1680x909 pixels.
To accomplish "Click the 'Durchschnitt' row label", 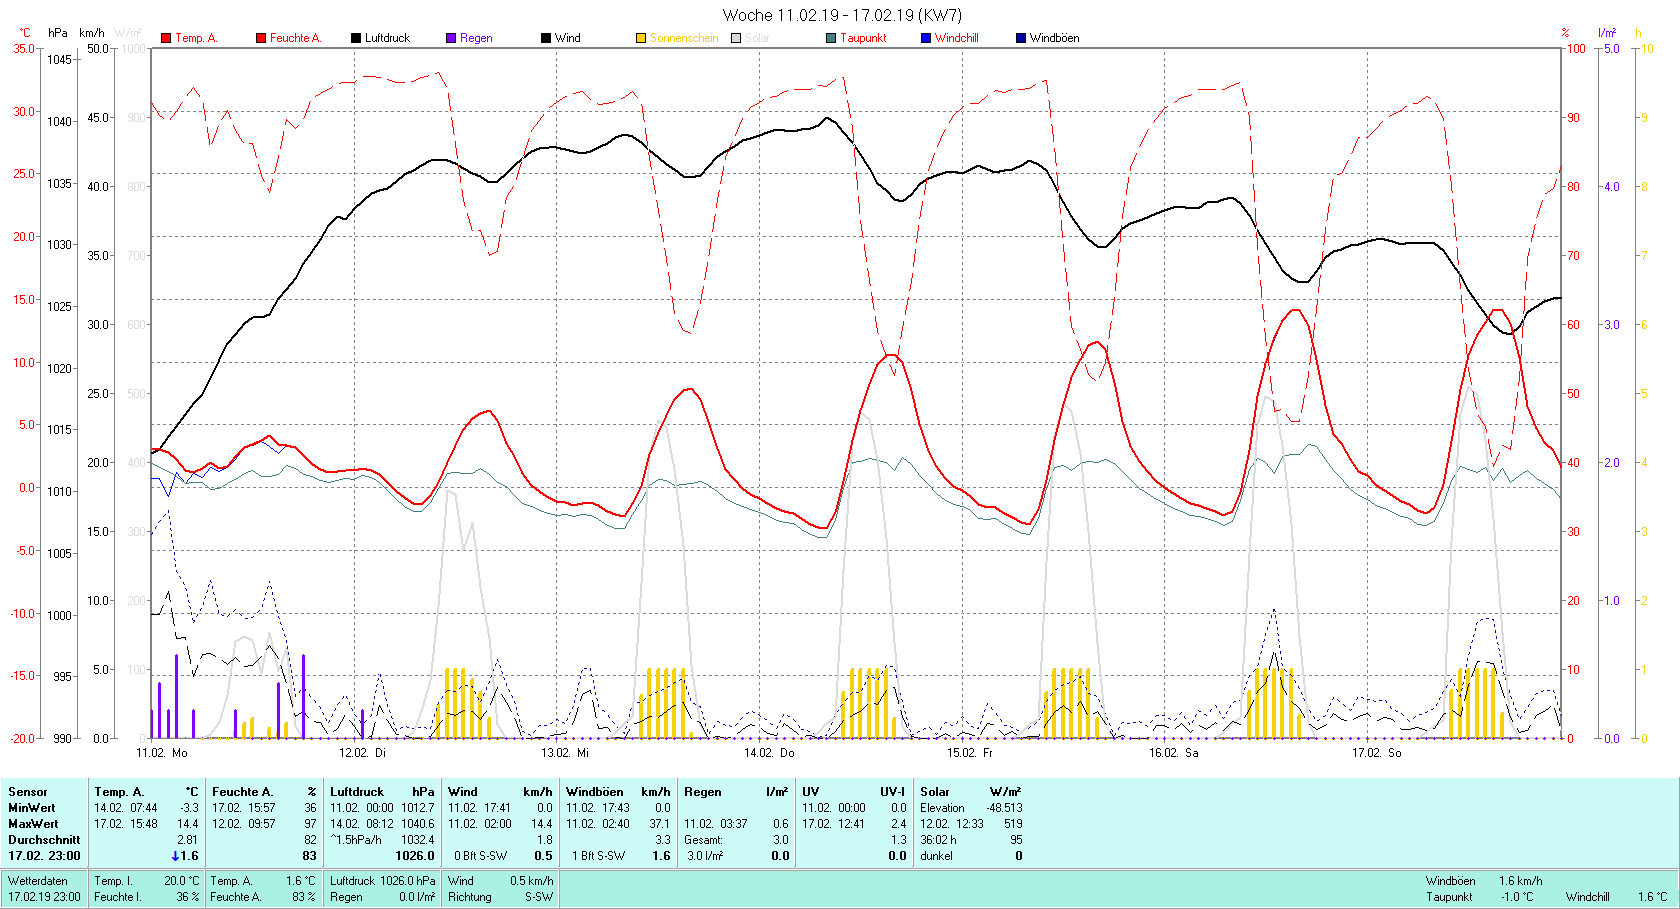I will coord(44,840).
